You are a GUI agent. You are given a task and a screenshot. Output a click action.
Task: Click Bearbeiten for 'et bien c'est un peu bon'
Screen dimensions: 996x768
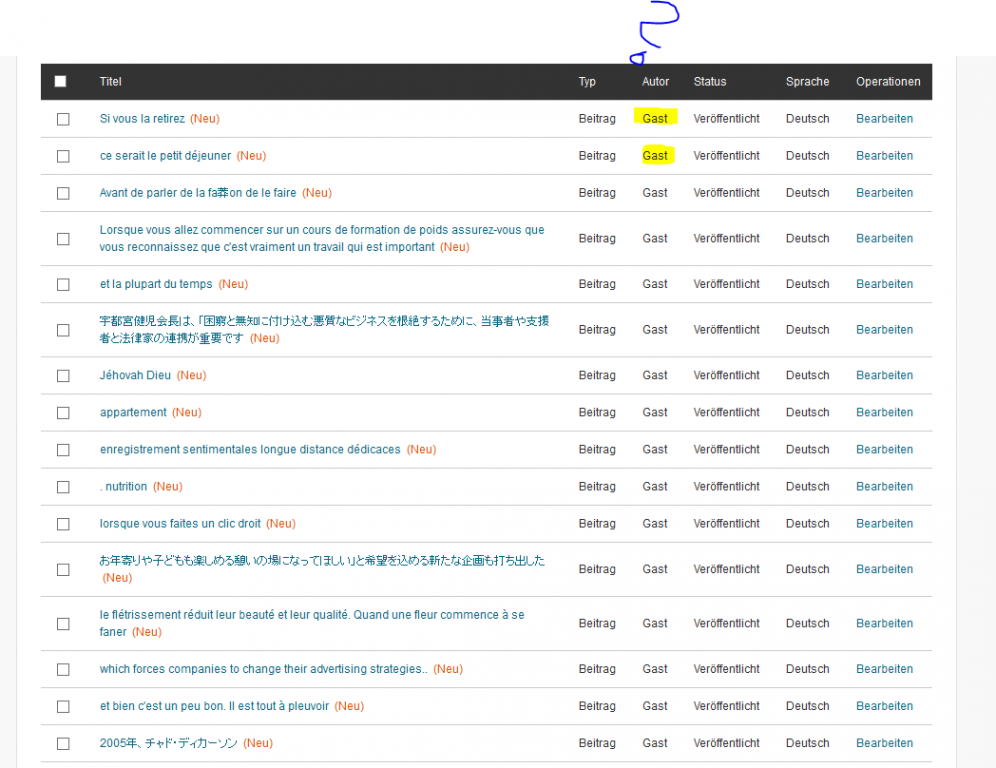click(884, 707)
